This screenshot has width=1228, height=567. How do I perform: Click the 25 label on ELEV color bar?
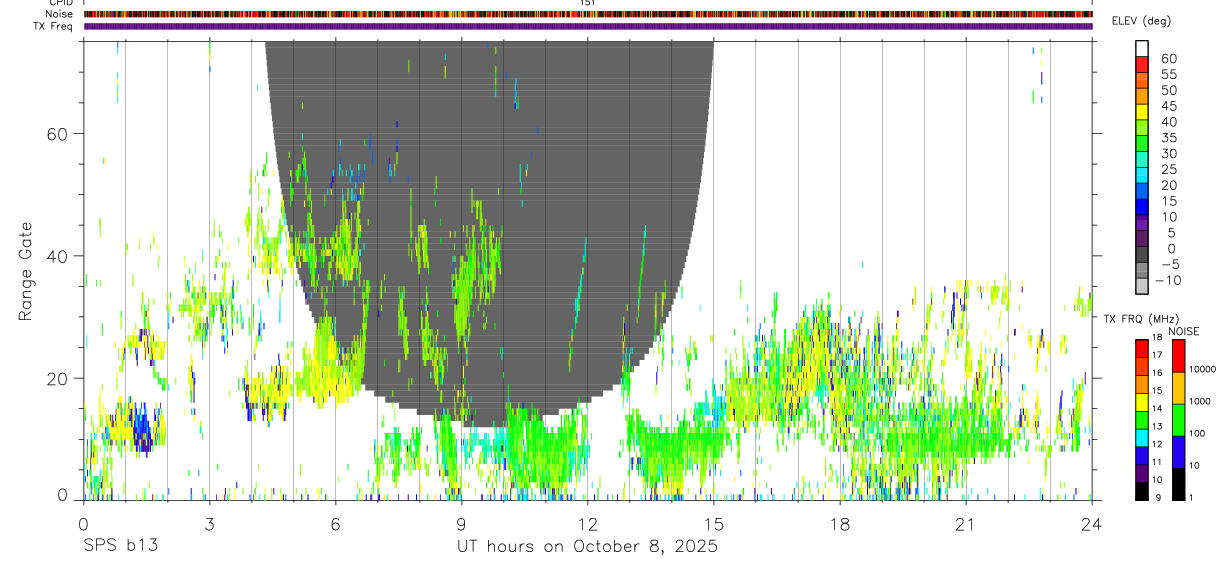pos(1168,169)
